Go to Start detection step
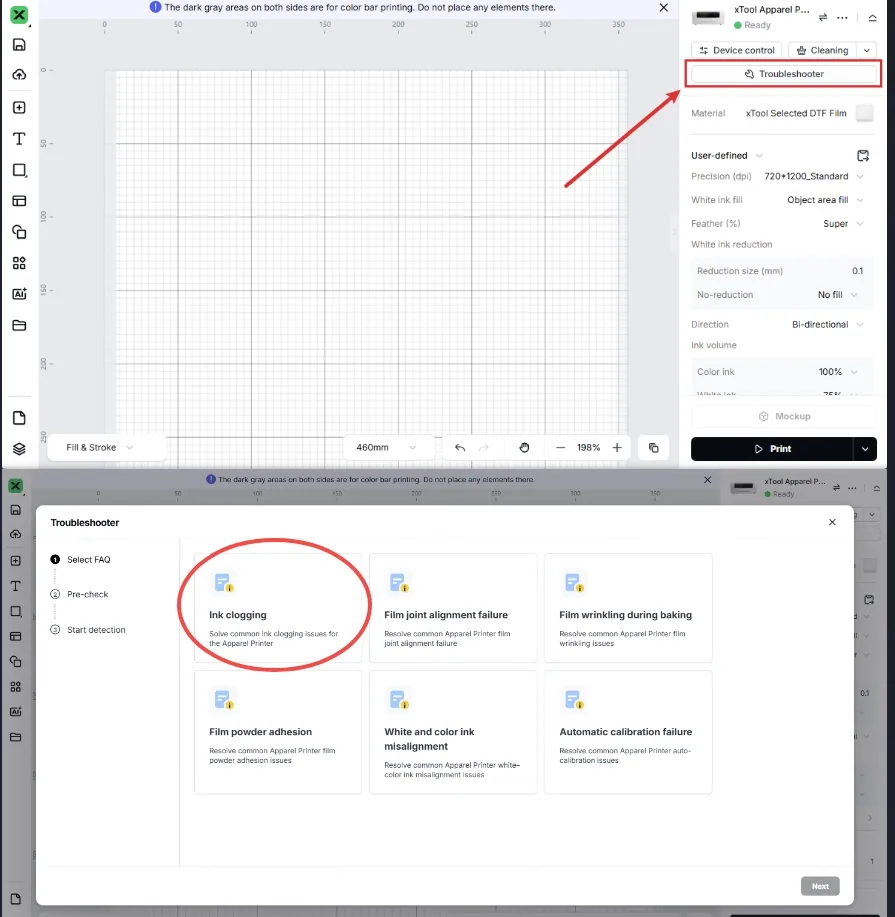Image resolution: width=895 pixels, height=917 pixels. (88, 630)
